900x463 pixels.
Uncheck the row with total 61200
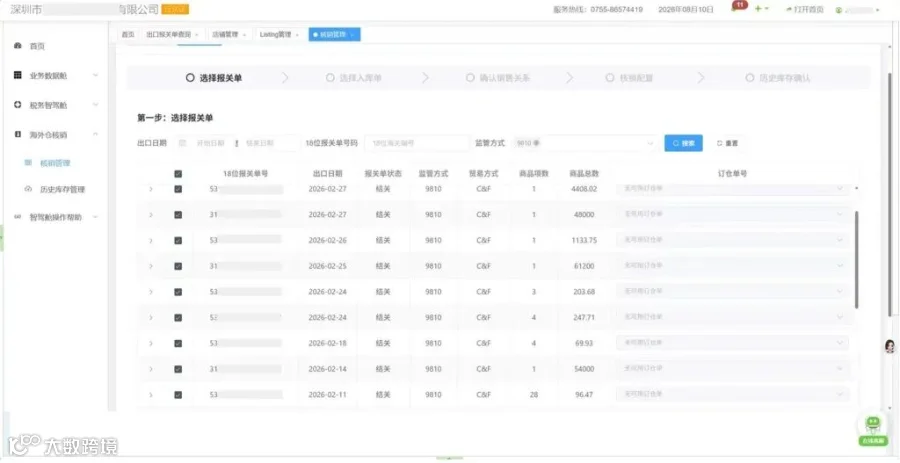click(178, 266)
